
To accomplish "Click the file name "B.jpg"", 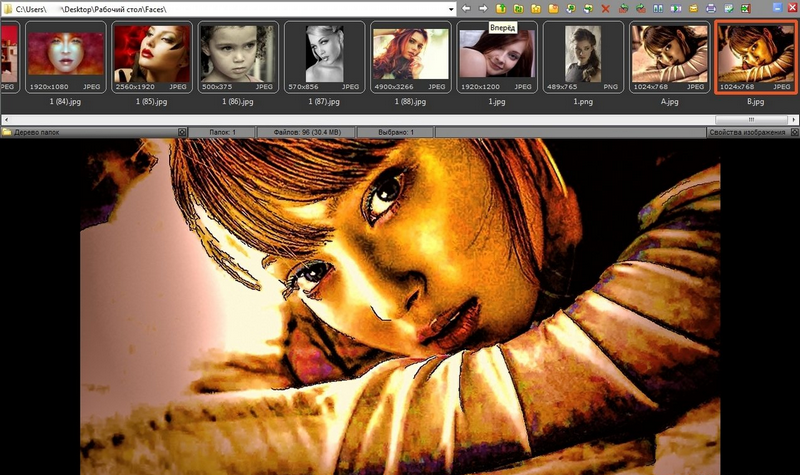I will [x=756, y=102].
